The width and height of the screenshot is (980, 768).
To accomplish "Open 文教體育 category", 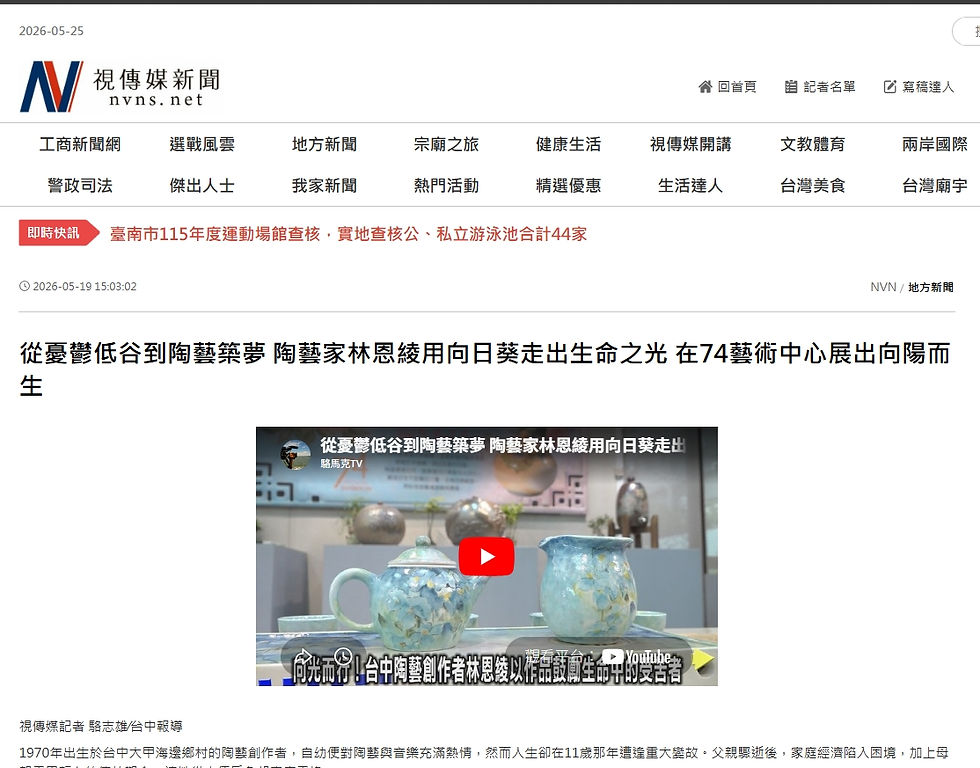I will [x=812, y=144].
